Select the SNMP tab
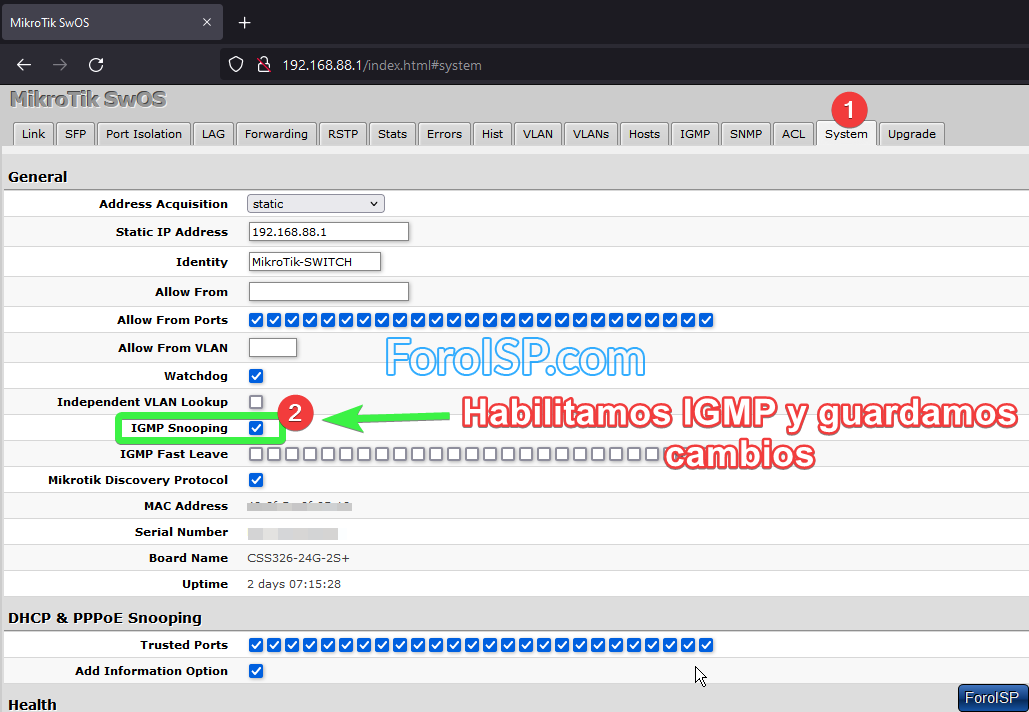This screenshot has height=712, width=1029. (x=745, y=133)
